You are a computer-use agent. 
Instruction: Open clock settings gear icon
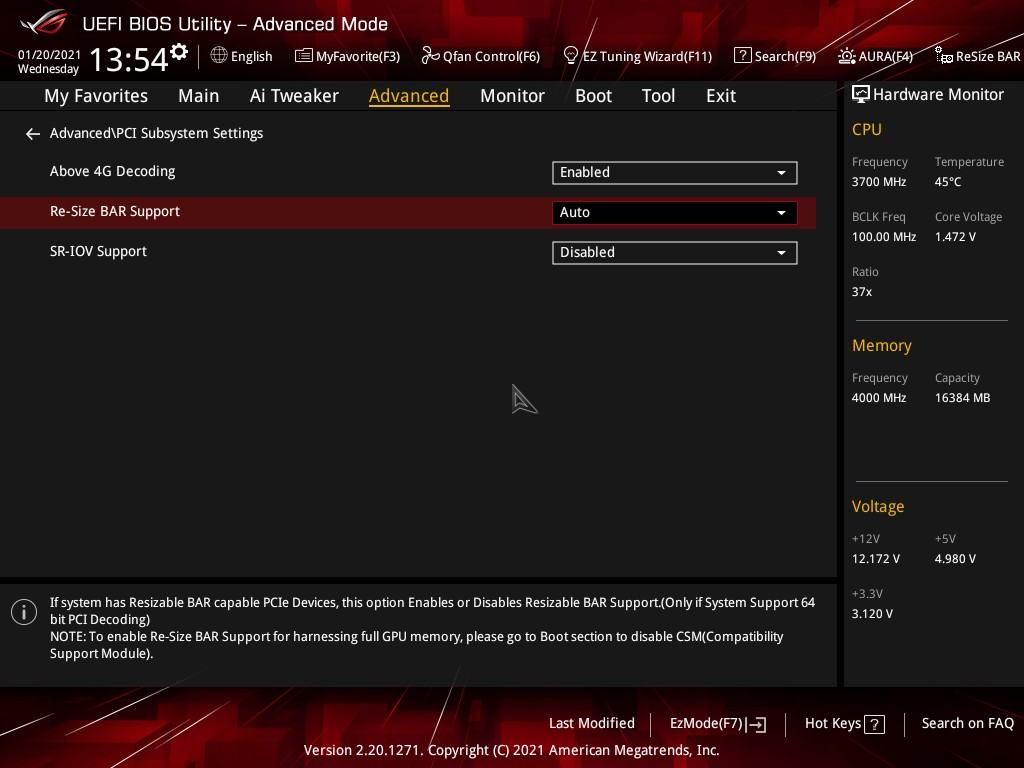click(x=179, y=51)
